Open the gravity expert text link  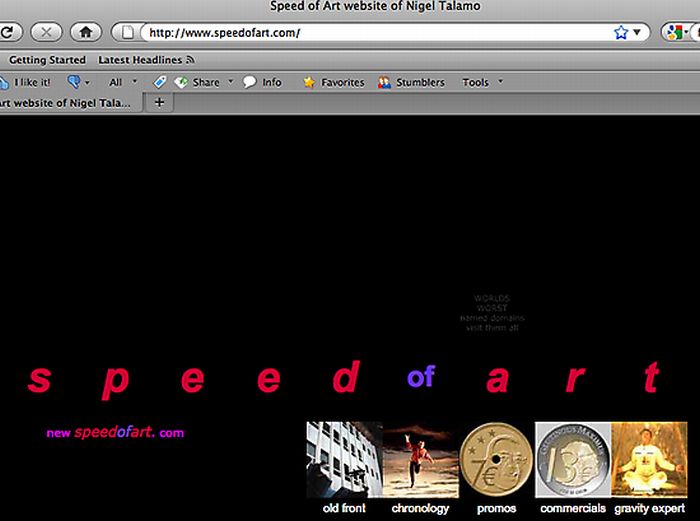650,508
